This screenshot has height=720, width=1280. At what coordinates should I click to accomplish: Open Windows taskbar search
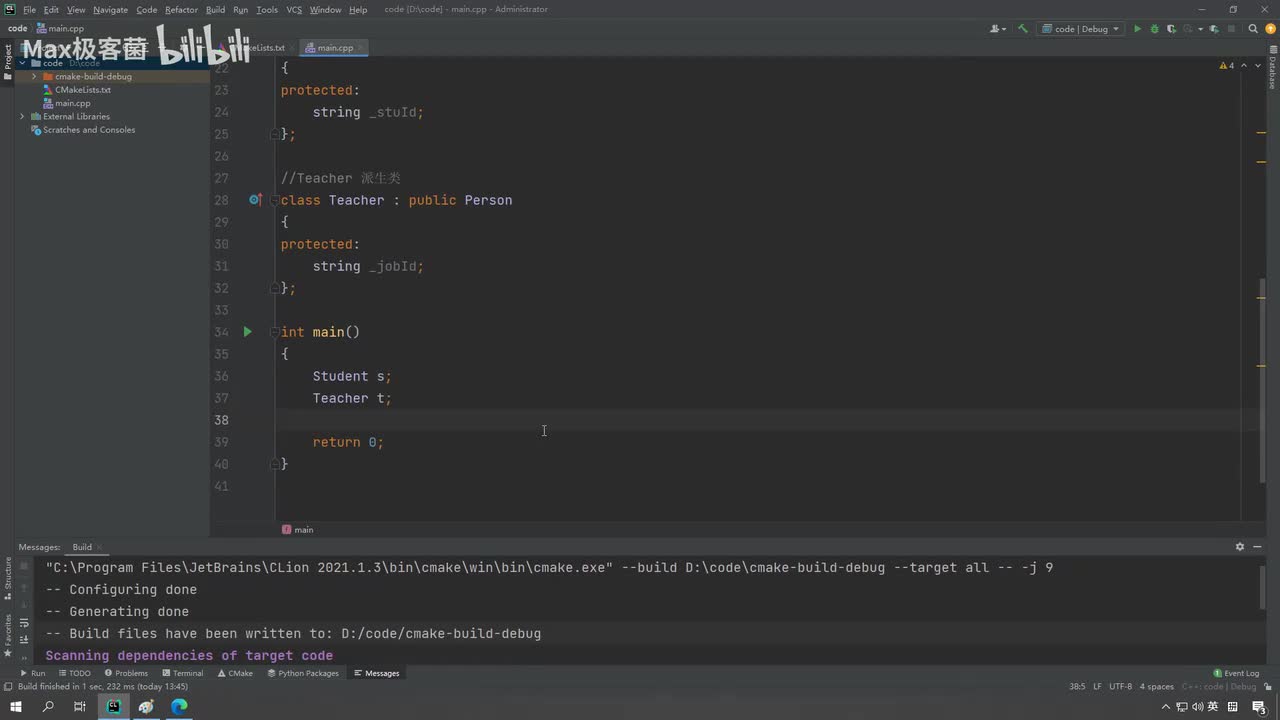(48, 707)
